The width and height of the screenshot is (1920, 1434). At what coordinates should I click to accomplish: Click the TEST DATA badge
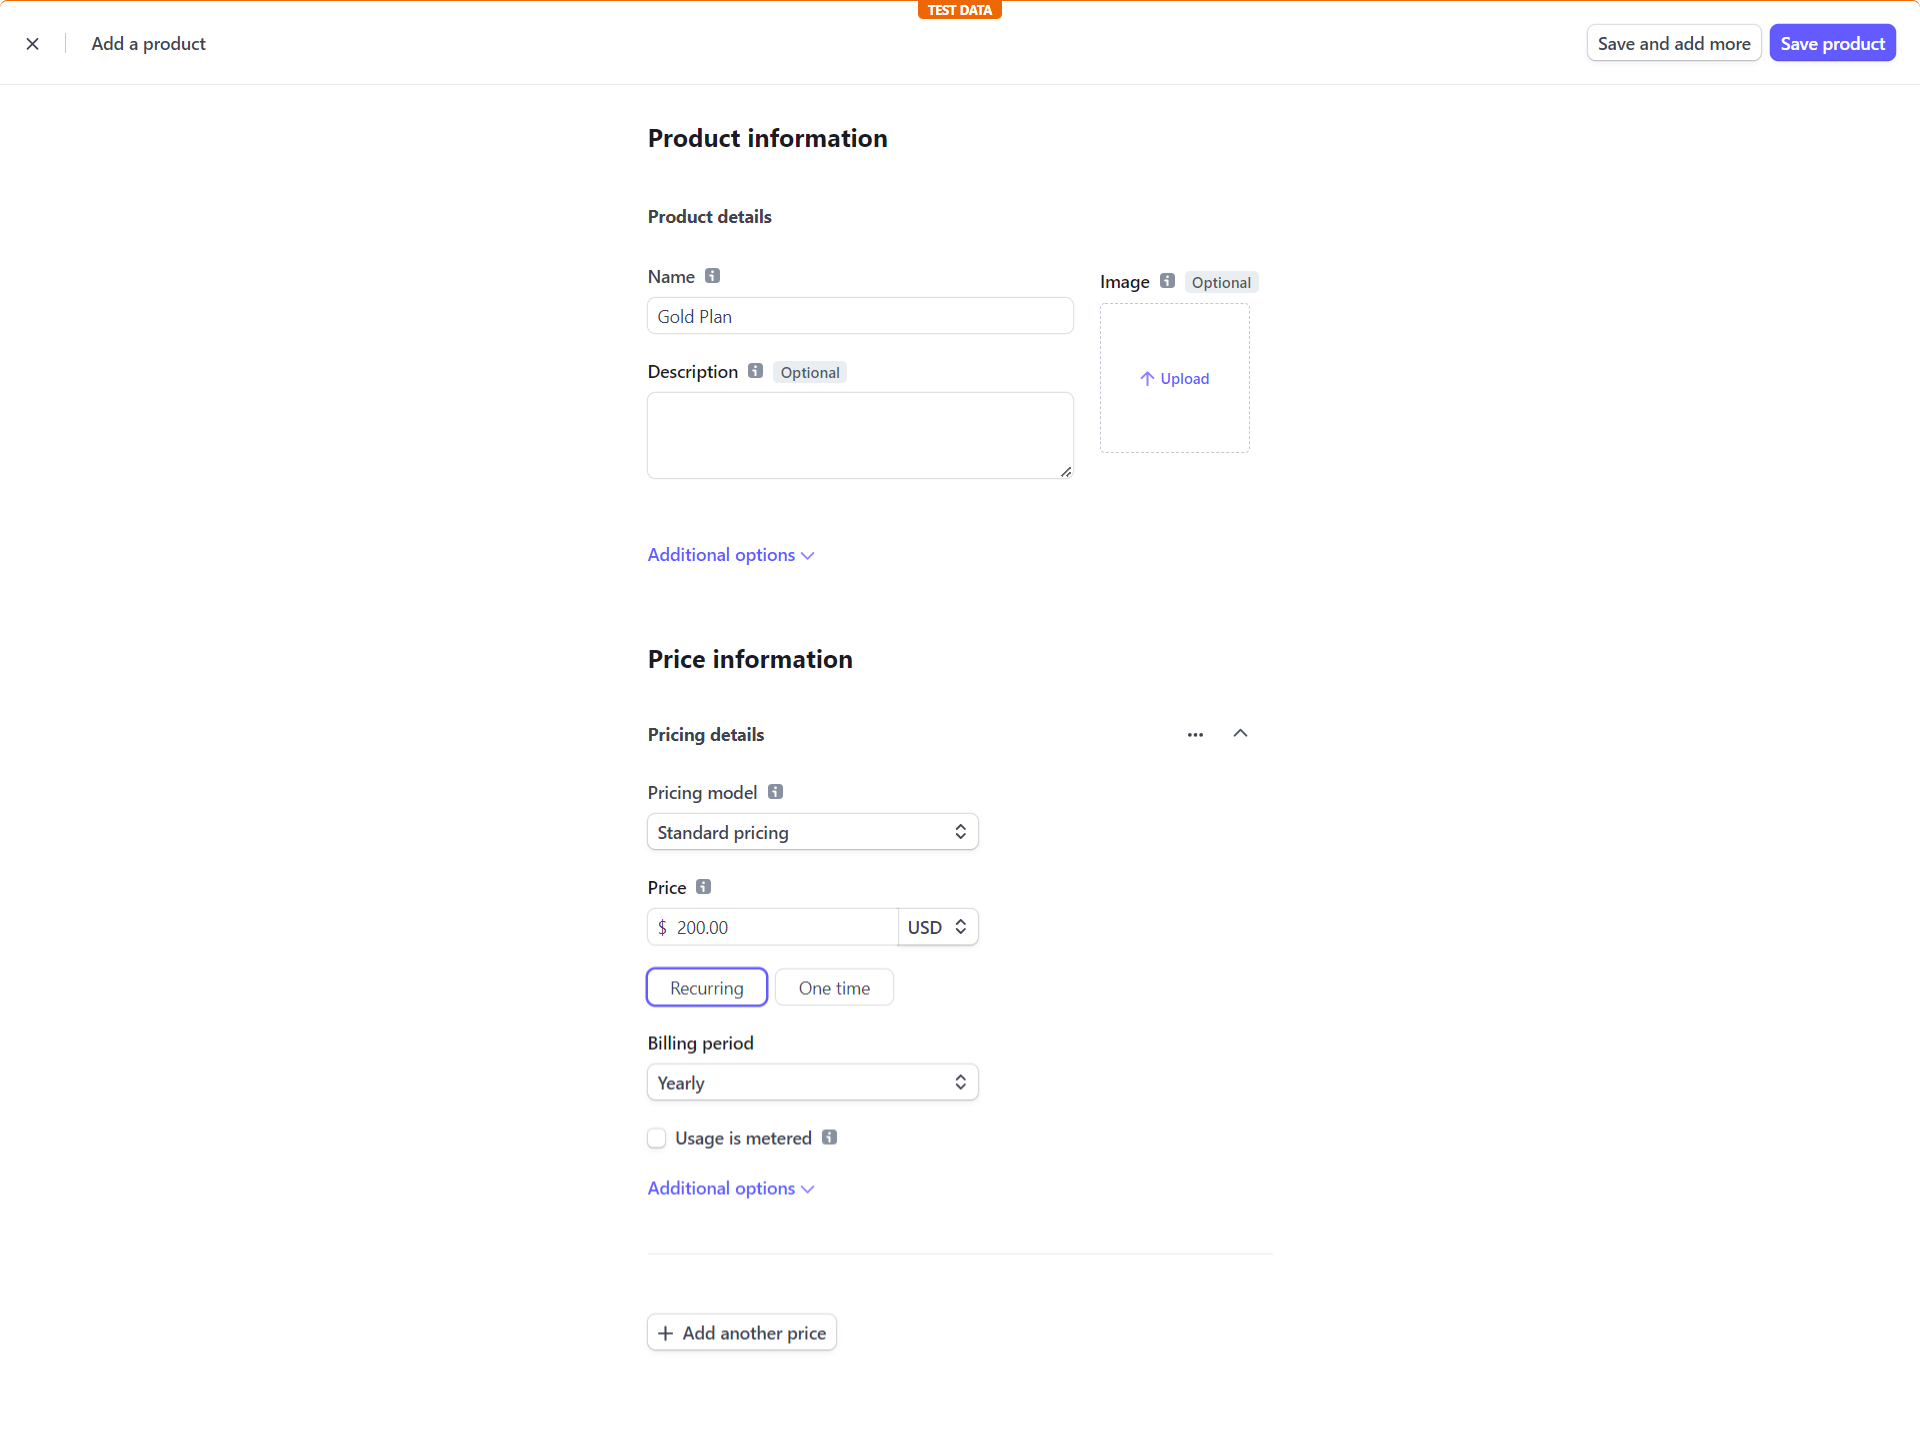click(x=959, y=10)
